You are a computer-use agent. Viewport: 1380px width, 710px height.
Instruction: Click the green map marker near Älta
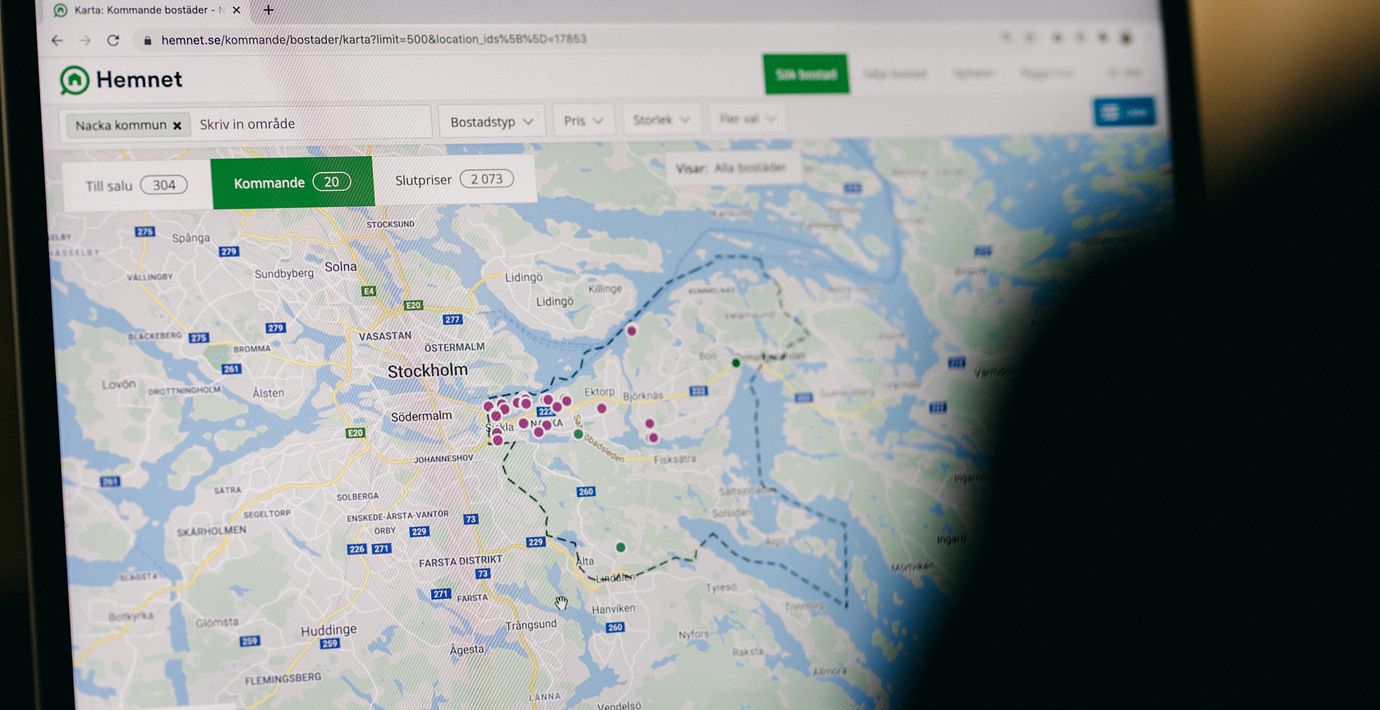(x=621, y=547)
